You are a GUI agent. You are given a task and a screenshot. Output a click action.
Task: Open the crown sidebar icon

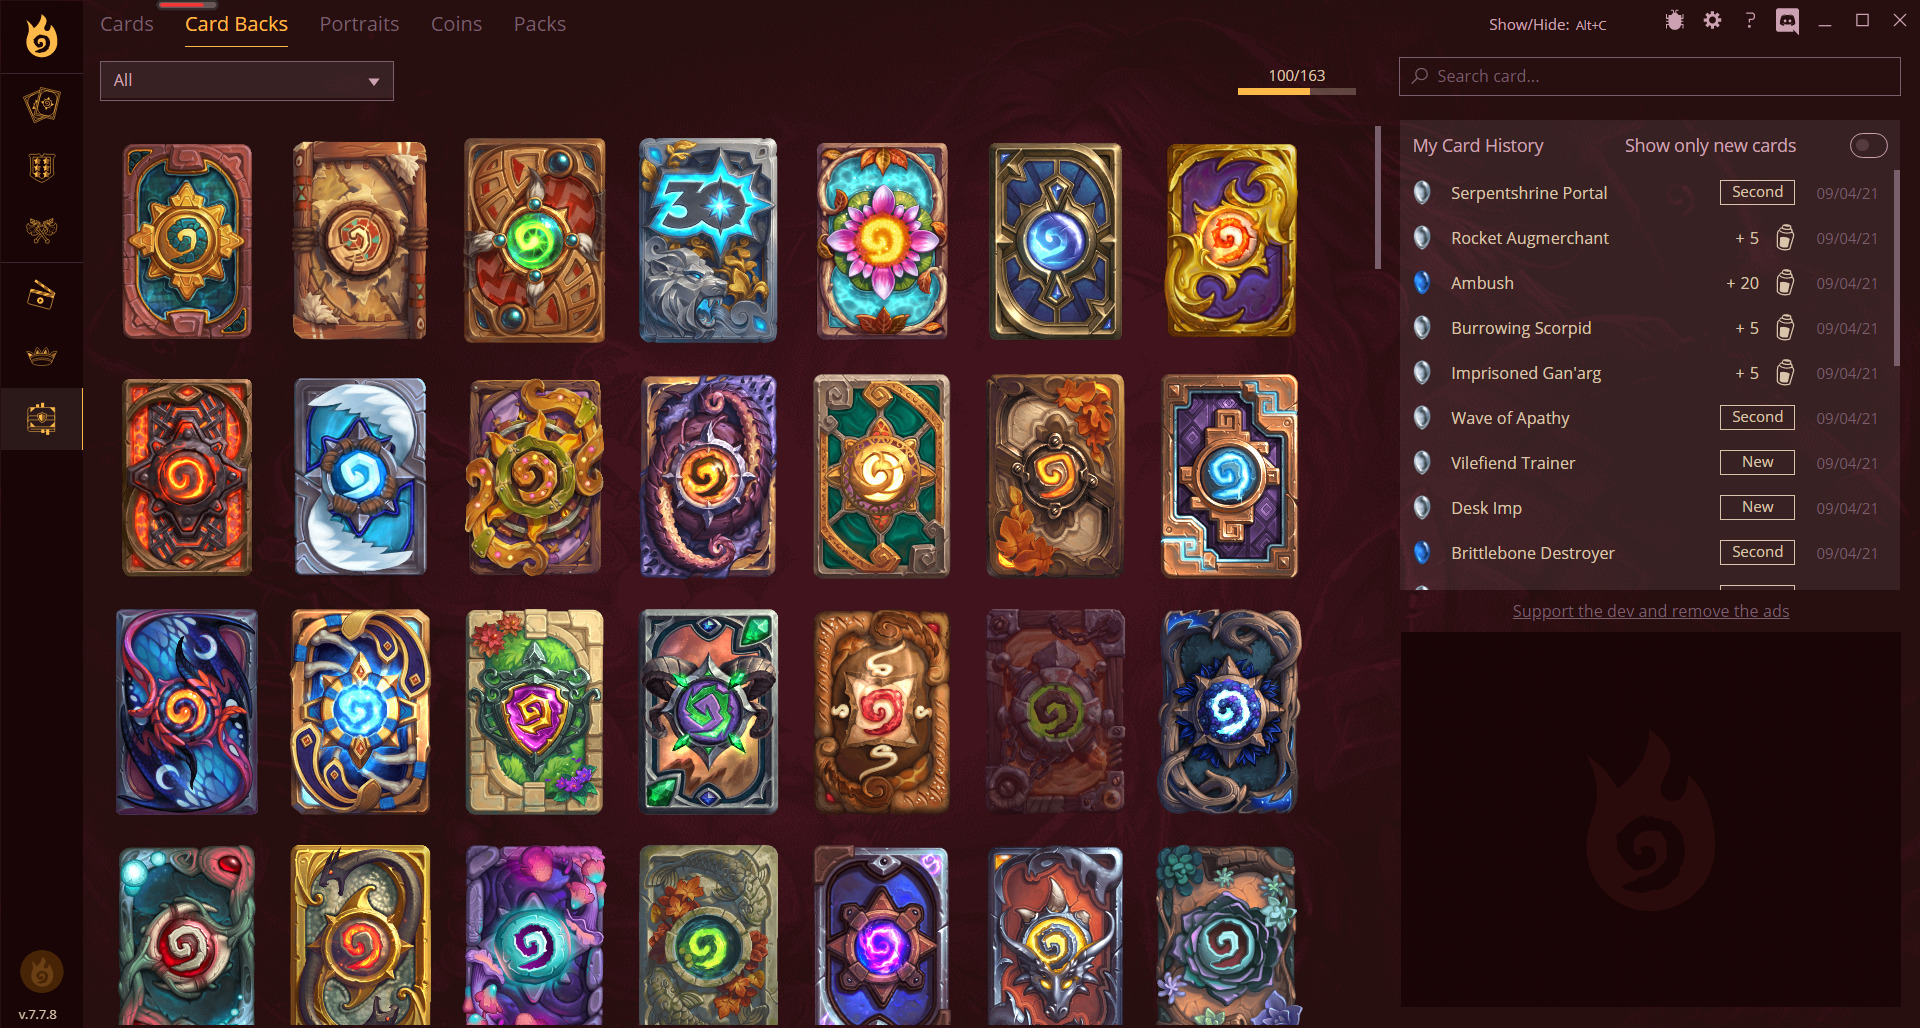(x=41, y=356)
